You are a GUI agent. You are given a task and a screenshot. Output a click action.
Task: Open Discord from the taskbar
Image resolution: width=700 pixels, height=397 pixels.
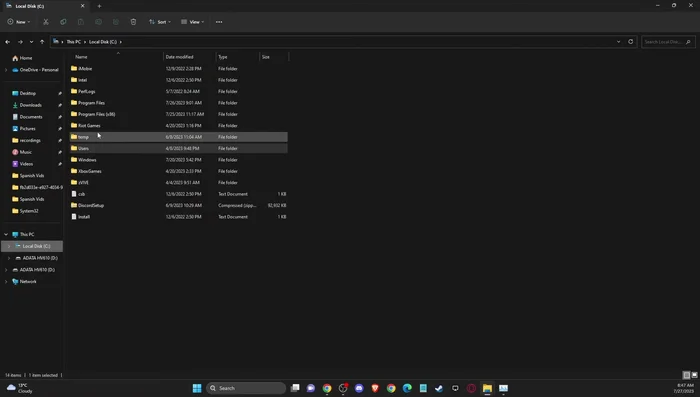coord(359,388)
